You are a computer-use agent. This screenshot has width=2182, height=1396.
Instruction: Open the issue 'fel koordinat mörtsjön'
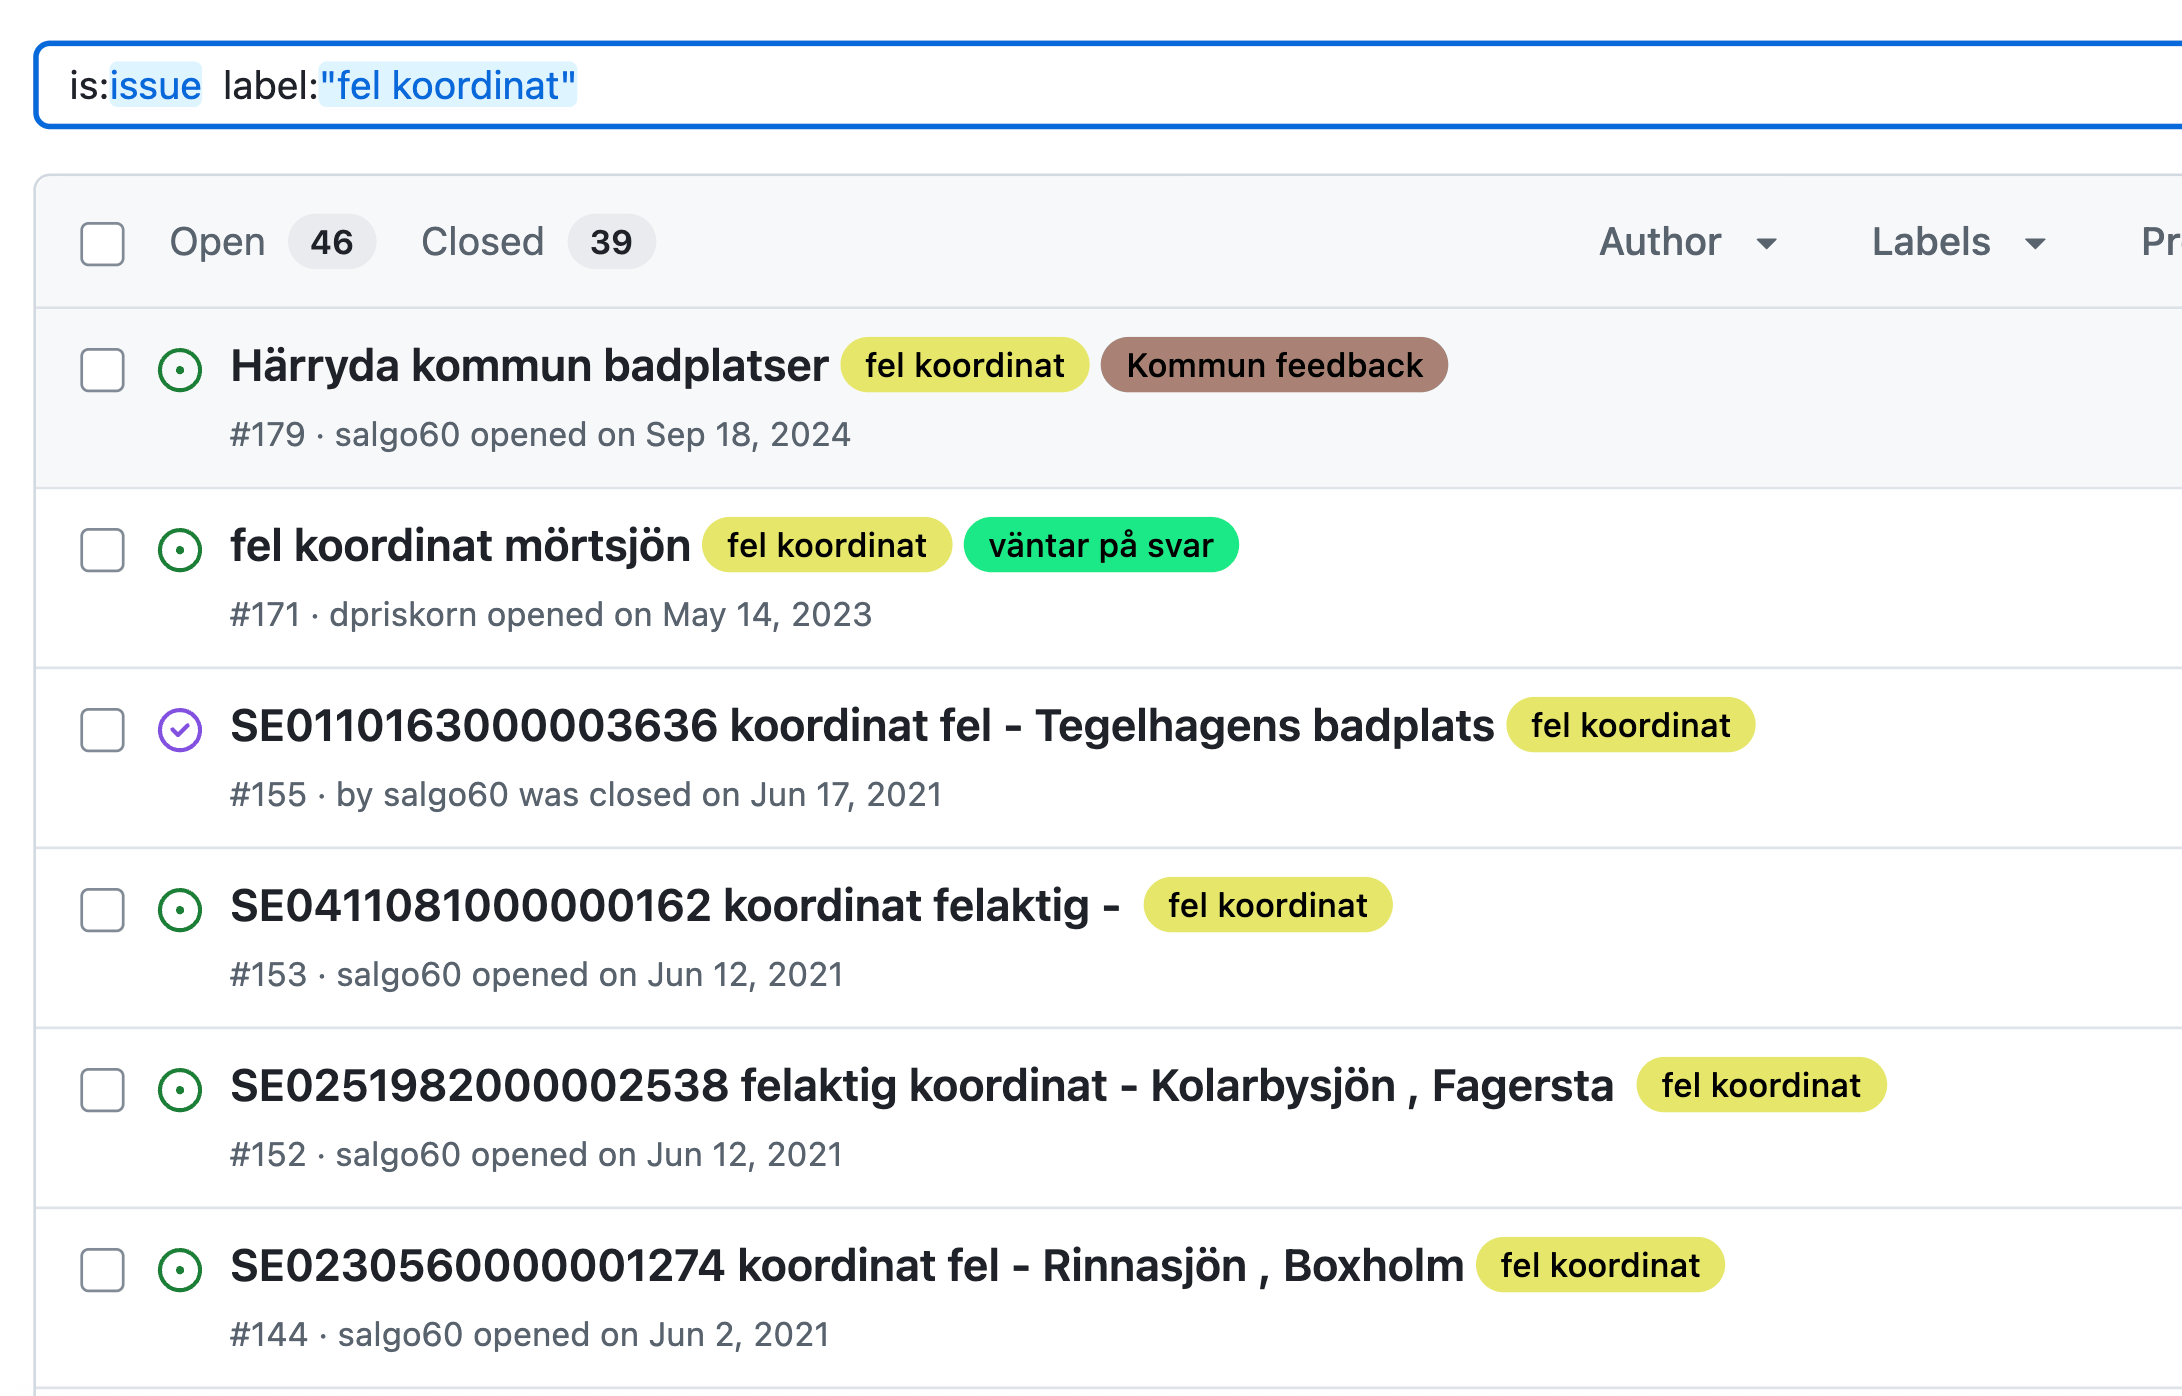pos(460,546)
